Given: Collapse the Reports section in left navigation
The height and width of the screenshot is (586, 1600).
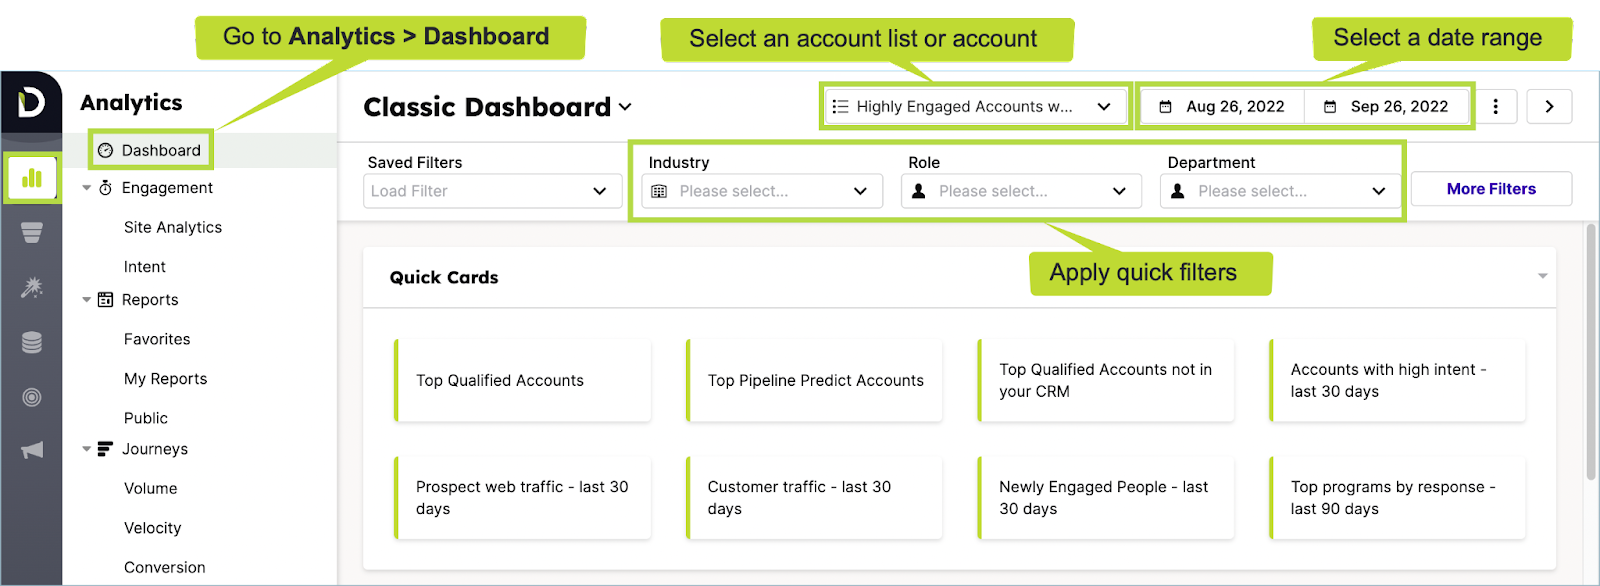Looking at the screenshot, I should [86, 299].
